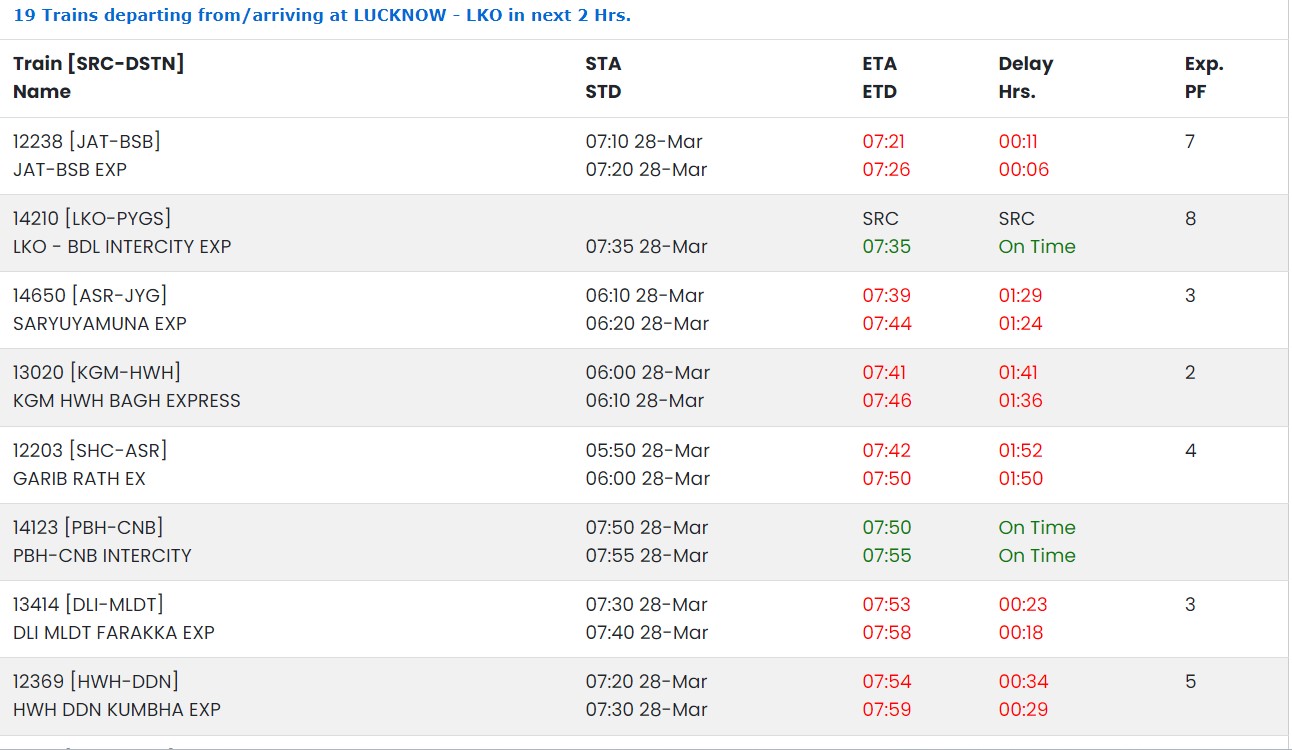Viewport: 1292px width, 750px height.
Task: Click the 'ETA' column header
Action: pos(880,63)
